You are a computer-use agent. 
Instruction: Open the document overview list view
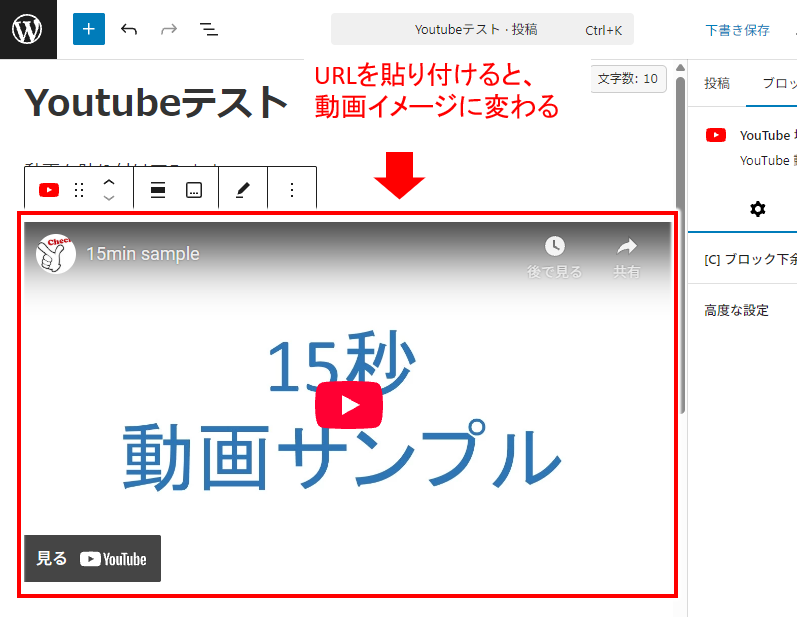[x=209, y=29]
